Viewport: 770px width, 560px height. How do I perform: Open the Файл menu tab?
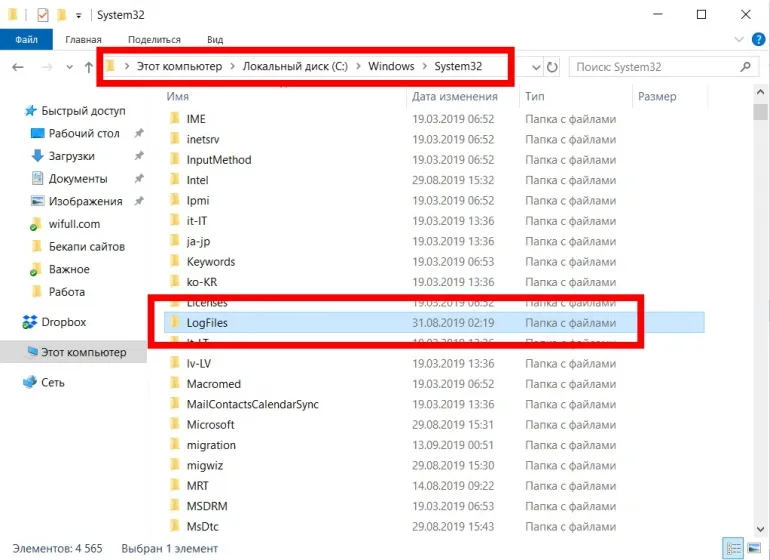26,40
